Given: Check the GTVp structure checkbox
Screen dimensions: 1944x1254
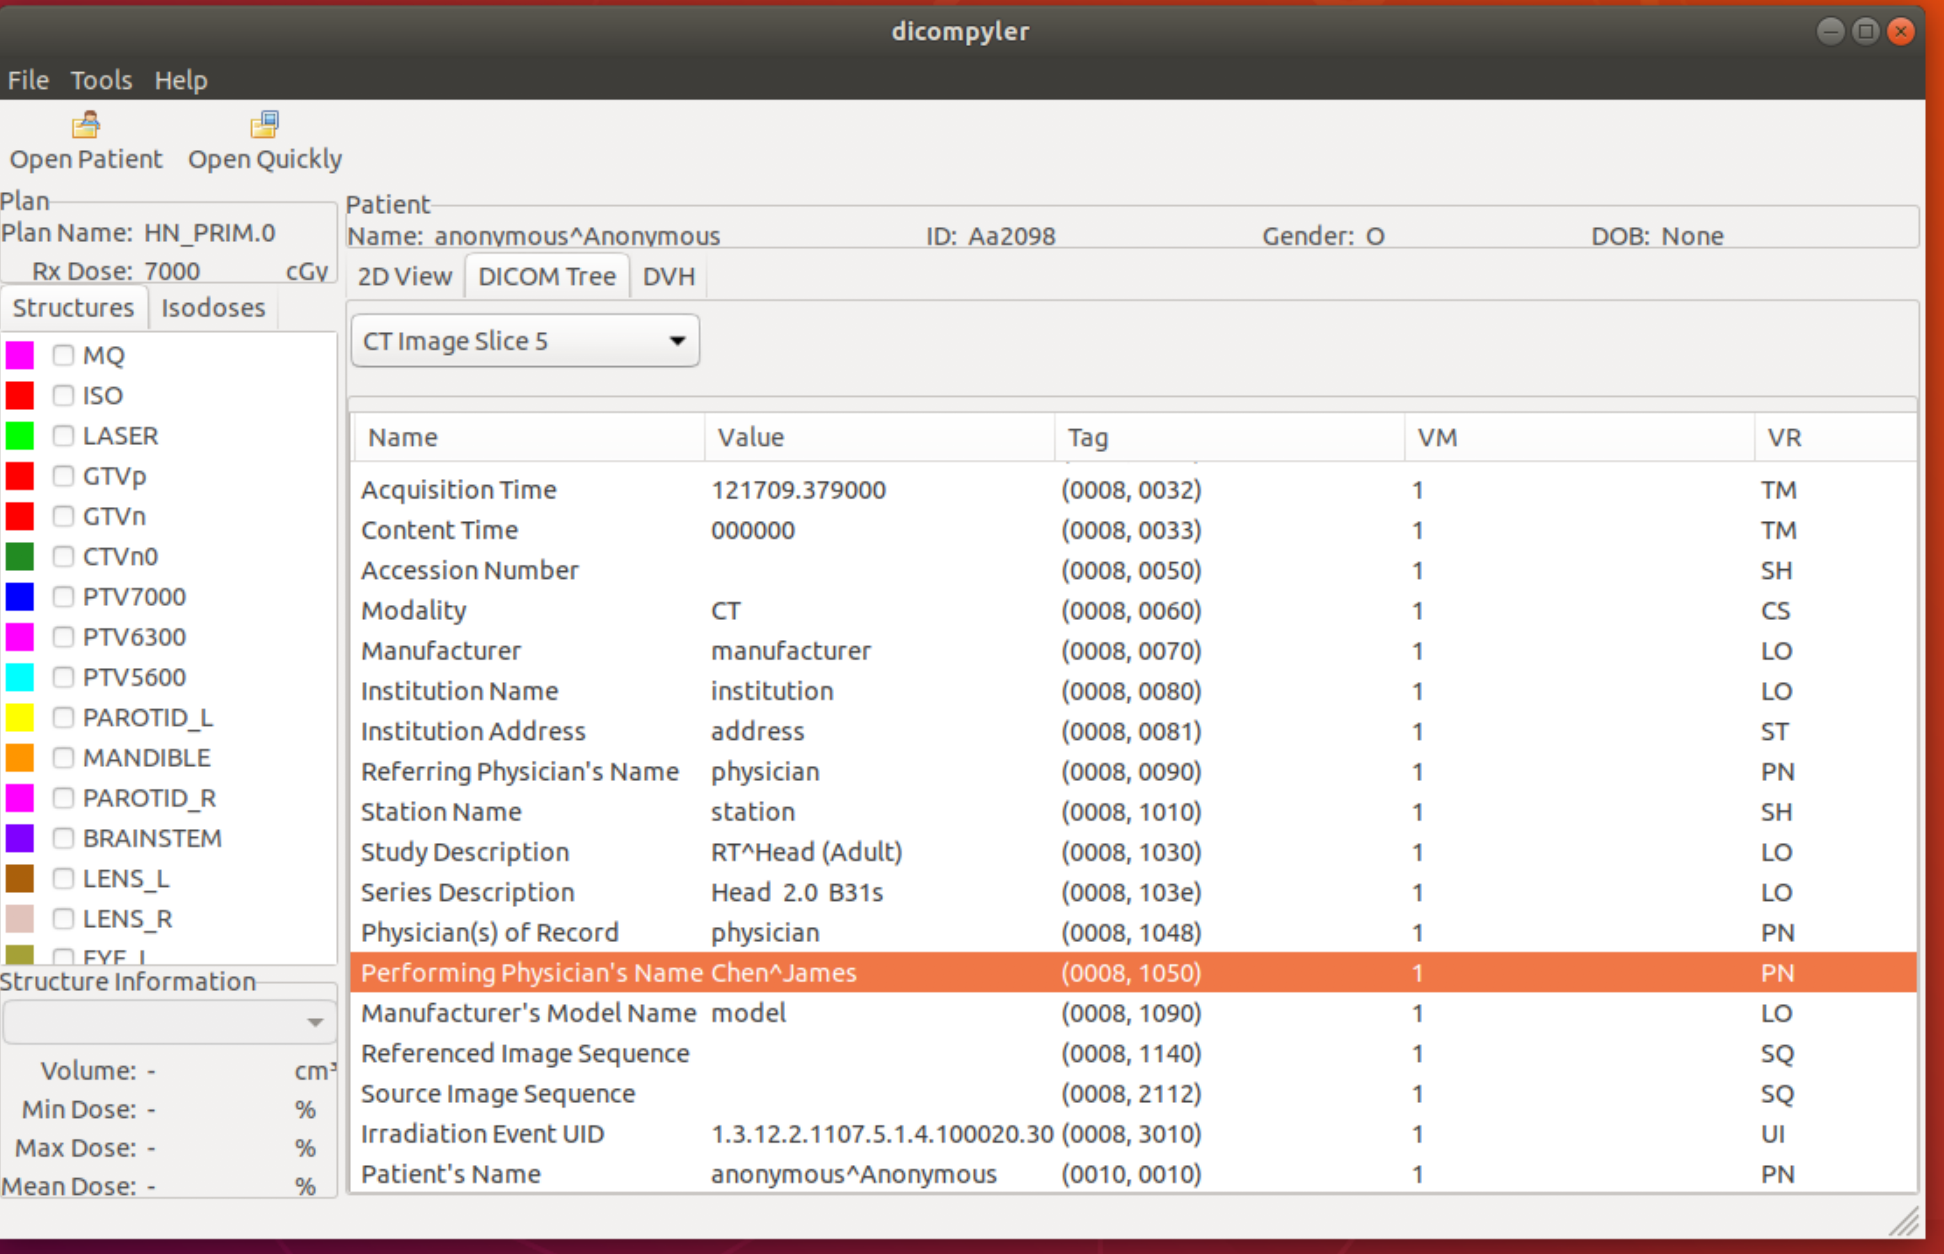Looking at the screenshot, I should click(64, 475).
